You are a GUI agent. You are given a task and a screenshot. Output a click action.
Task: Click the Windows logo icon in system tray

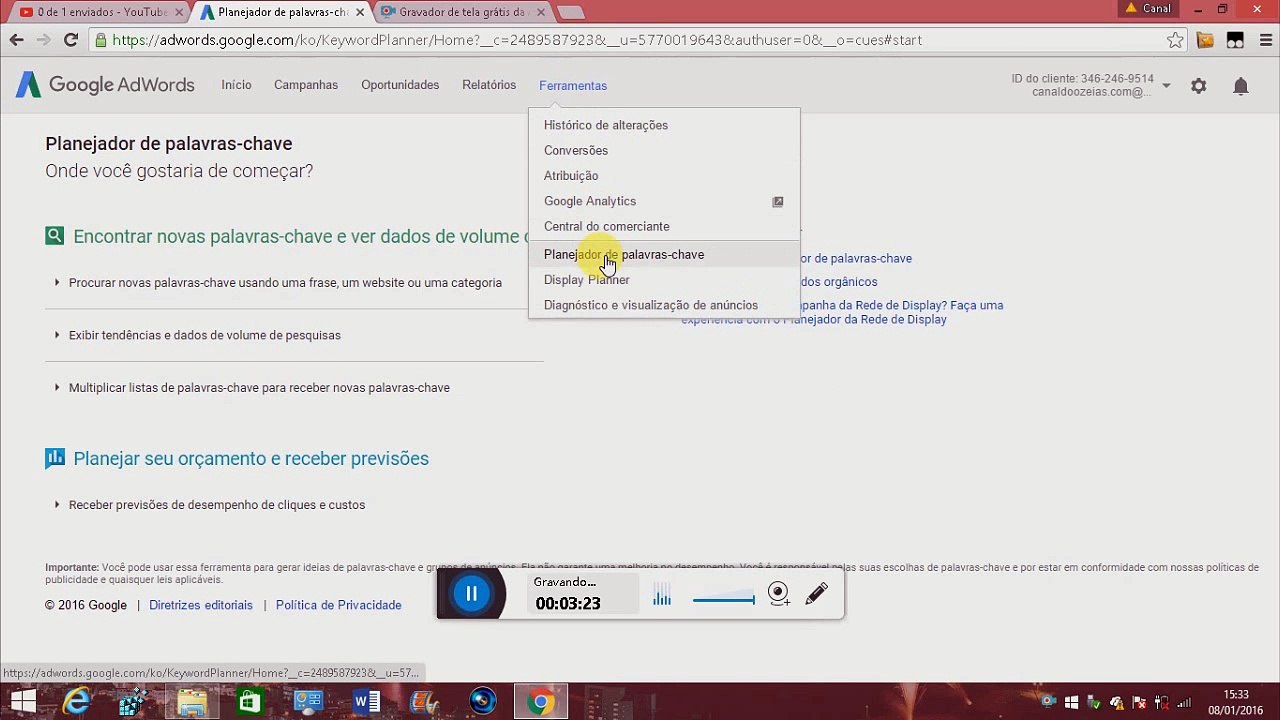pos(1071,702)
